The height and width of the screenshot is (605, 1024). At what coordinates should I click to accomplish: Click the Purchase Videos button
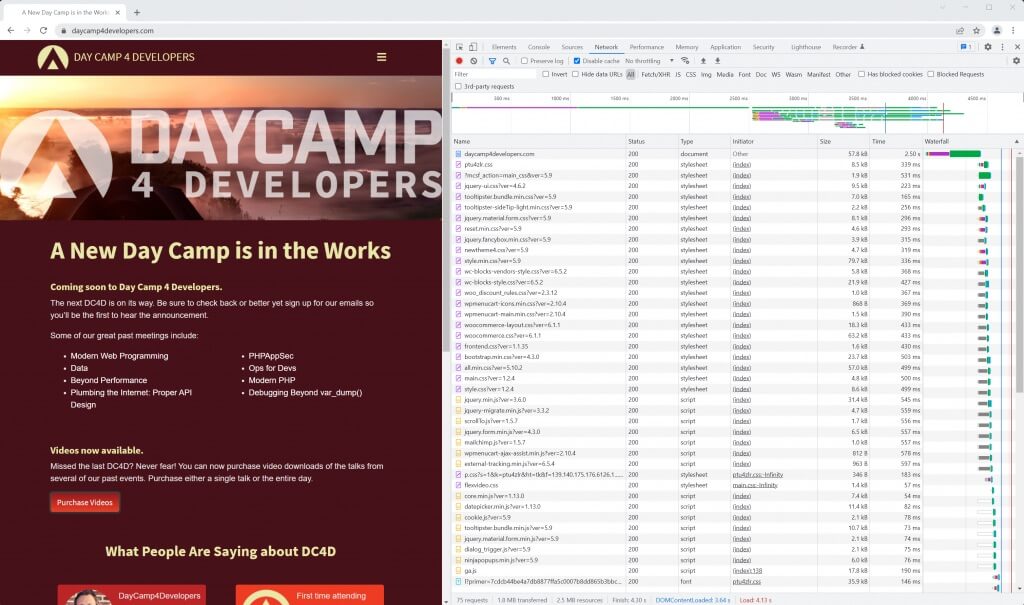[x=85, y=502]
